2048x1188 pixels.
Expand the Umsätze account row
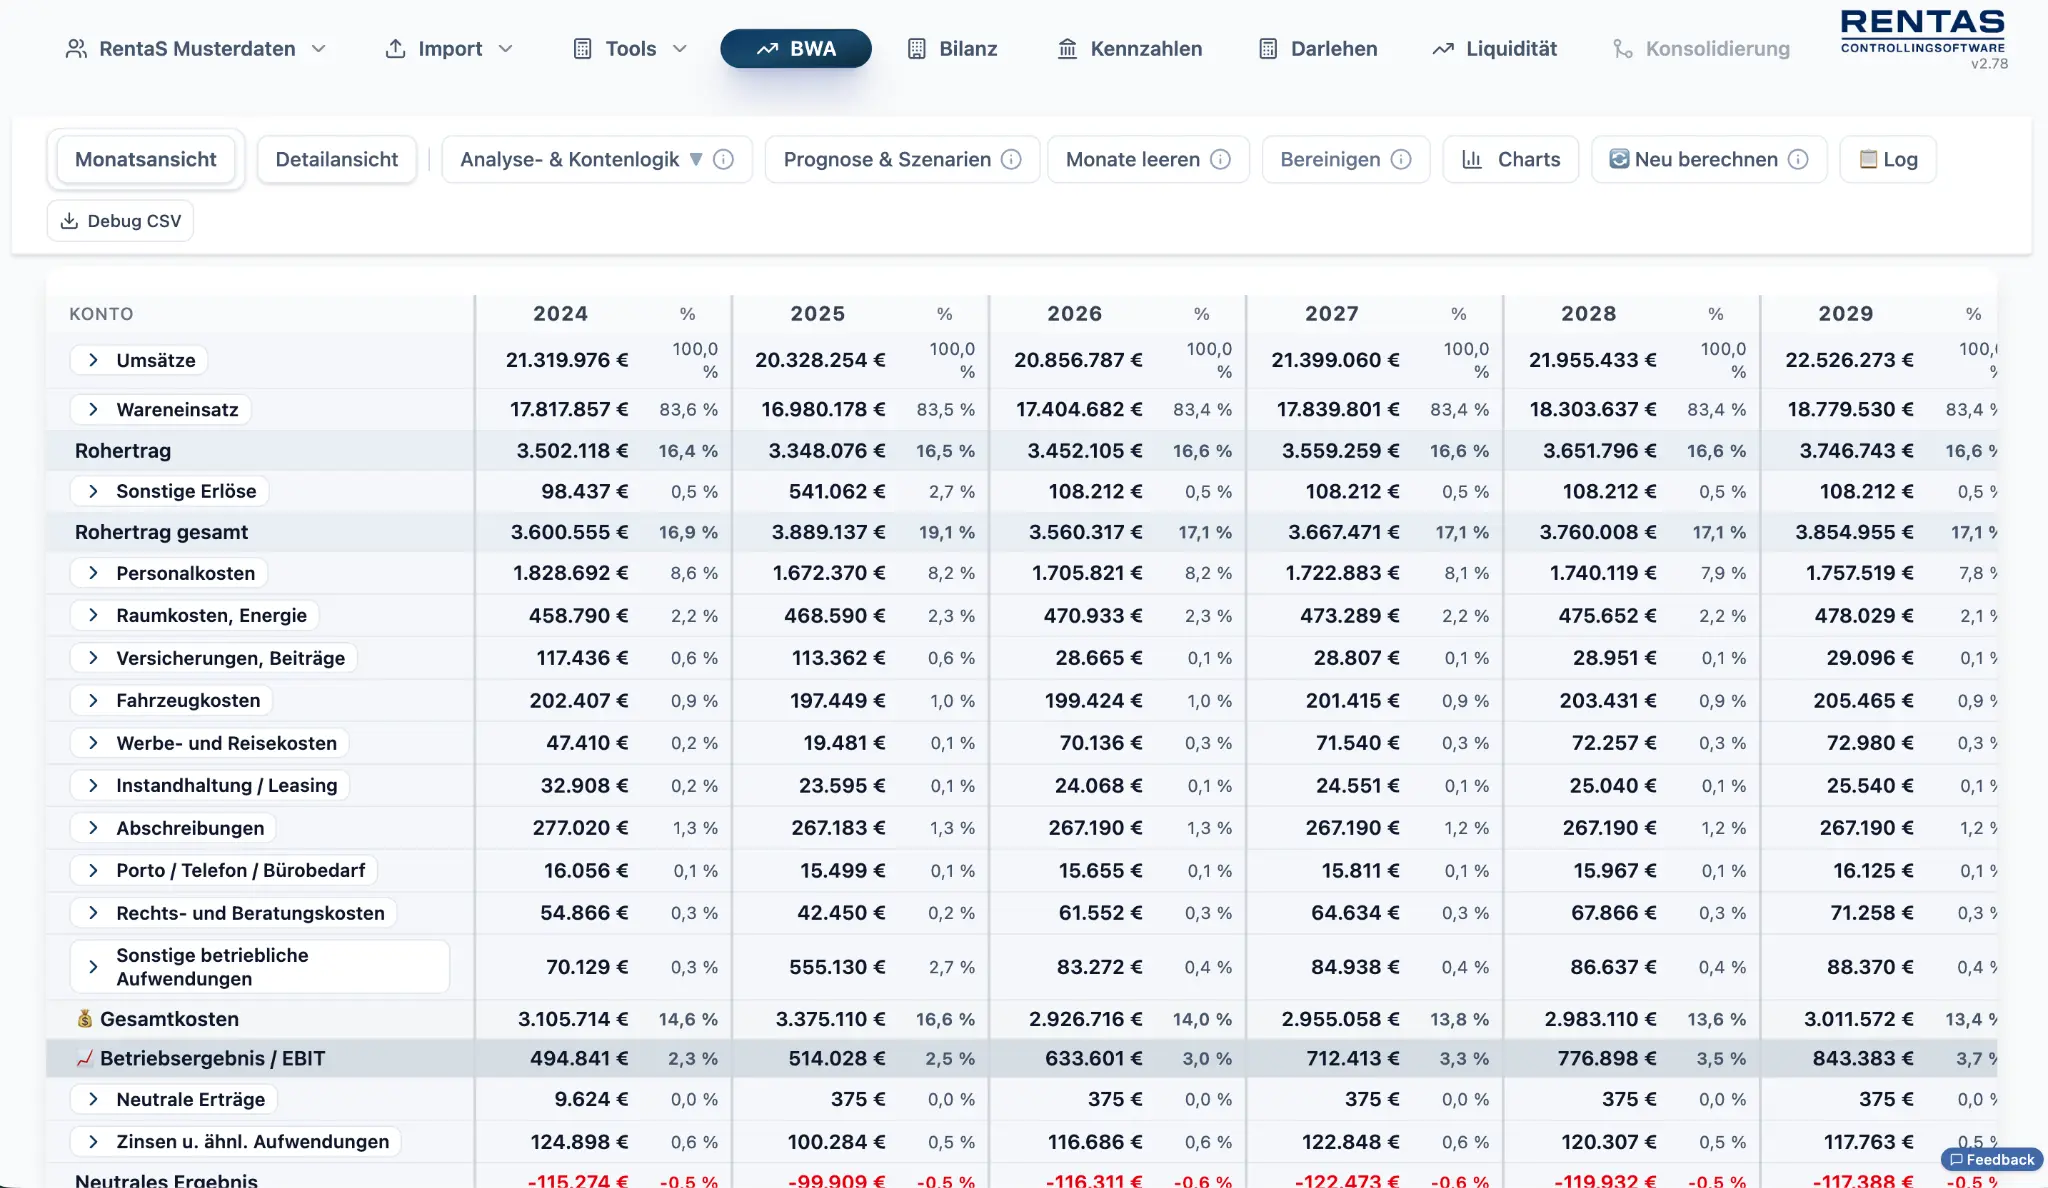point(93,360)
